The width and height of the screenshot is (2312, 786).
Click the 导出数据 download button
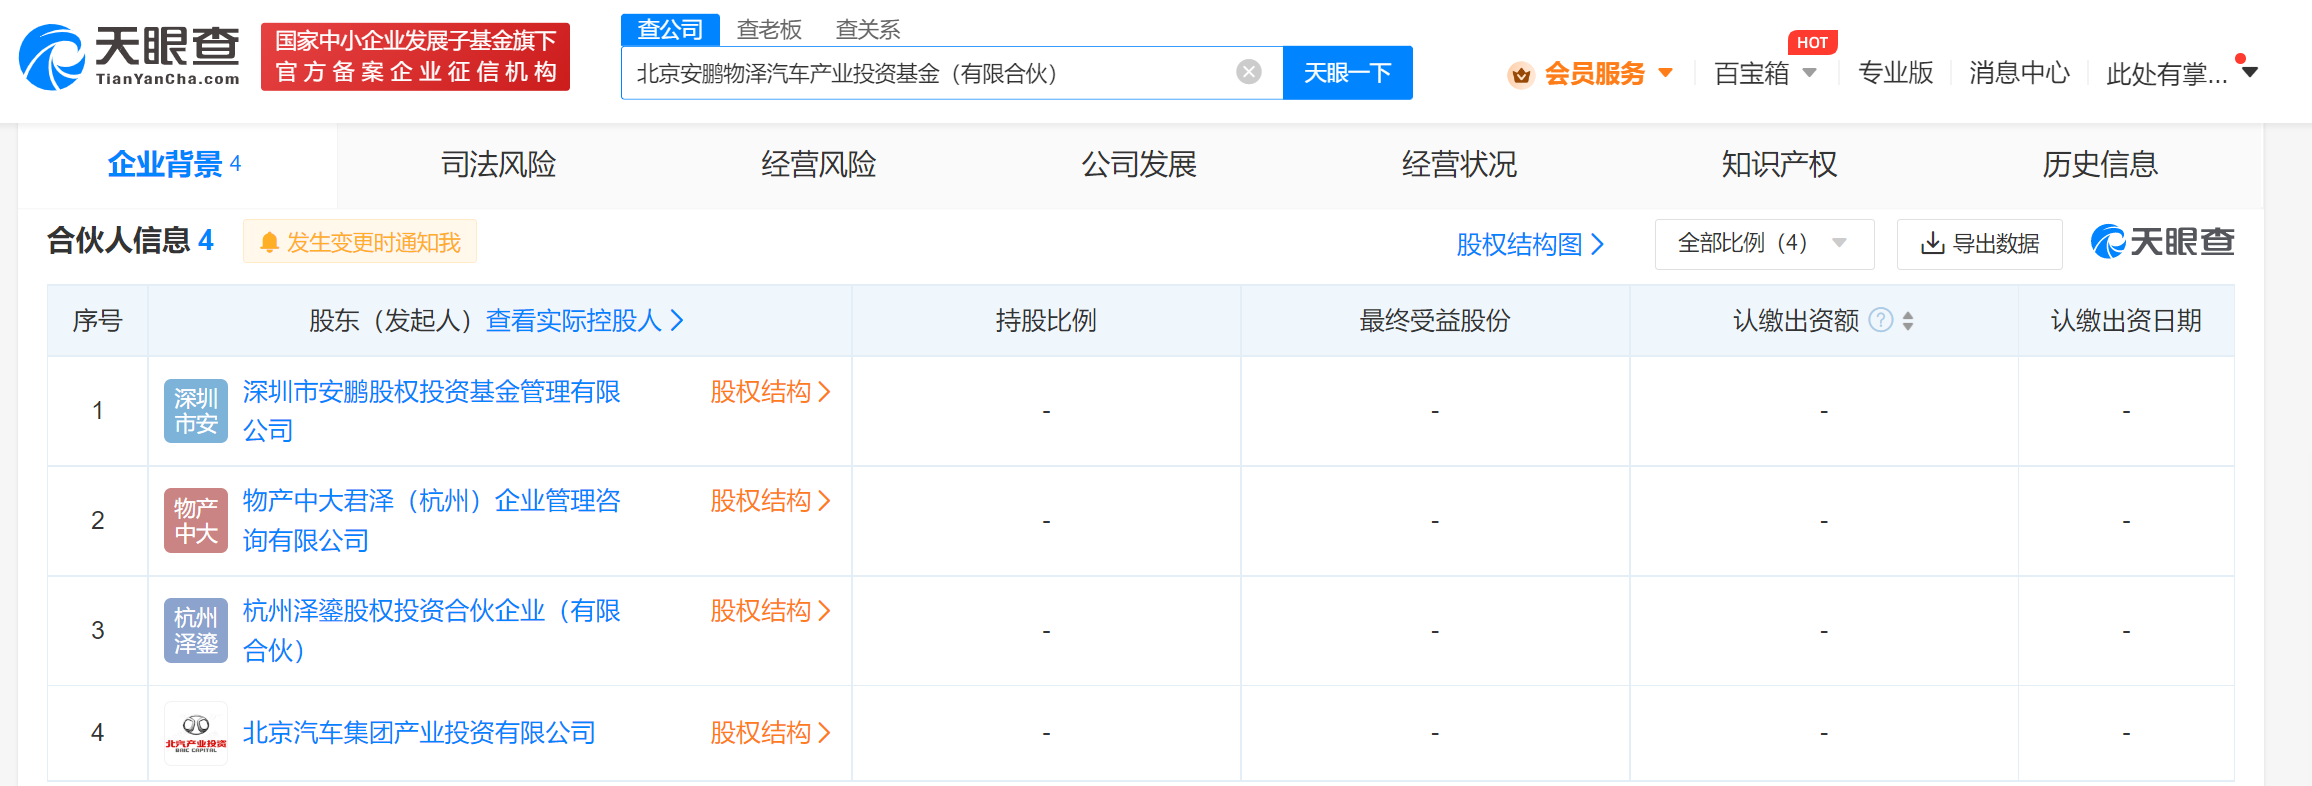tap(1979, 244)
